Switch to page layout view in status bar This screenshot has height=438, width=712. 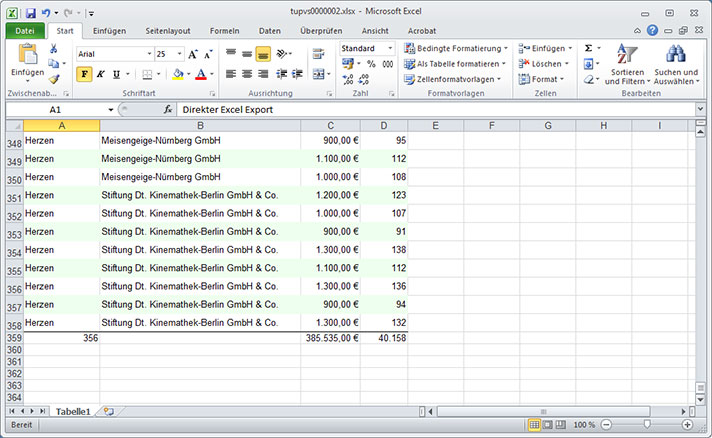[544, 425]
